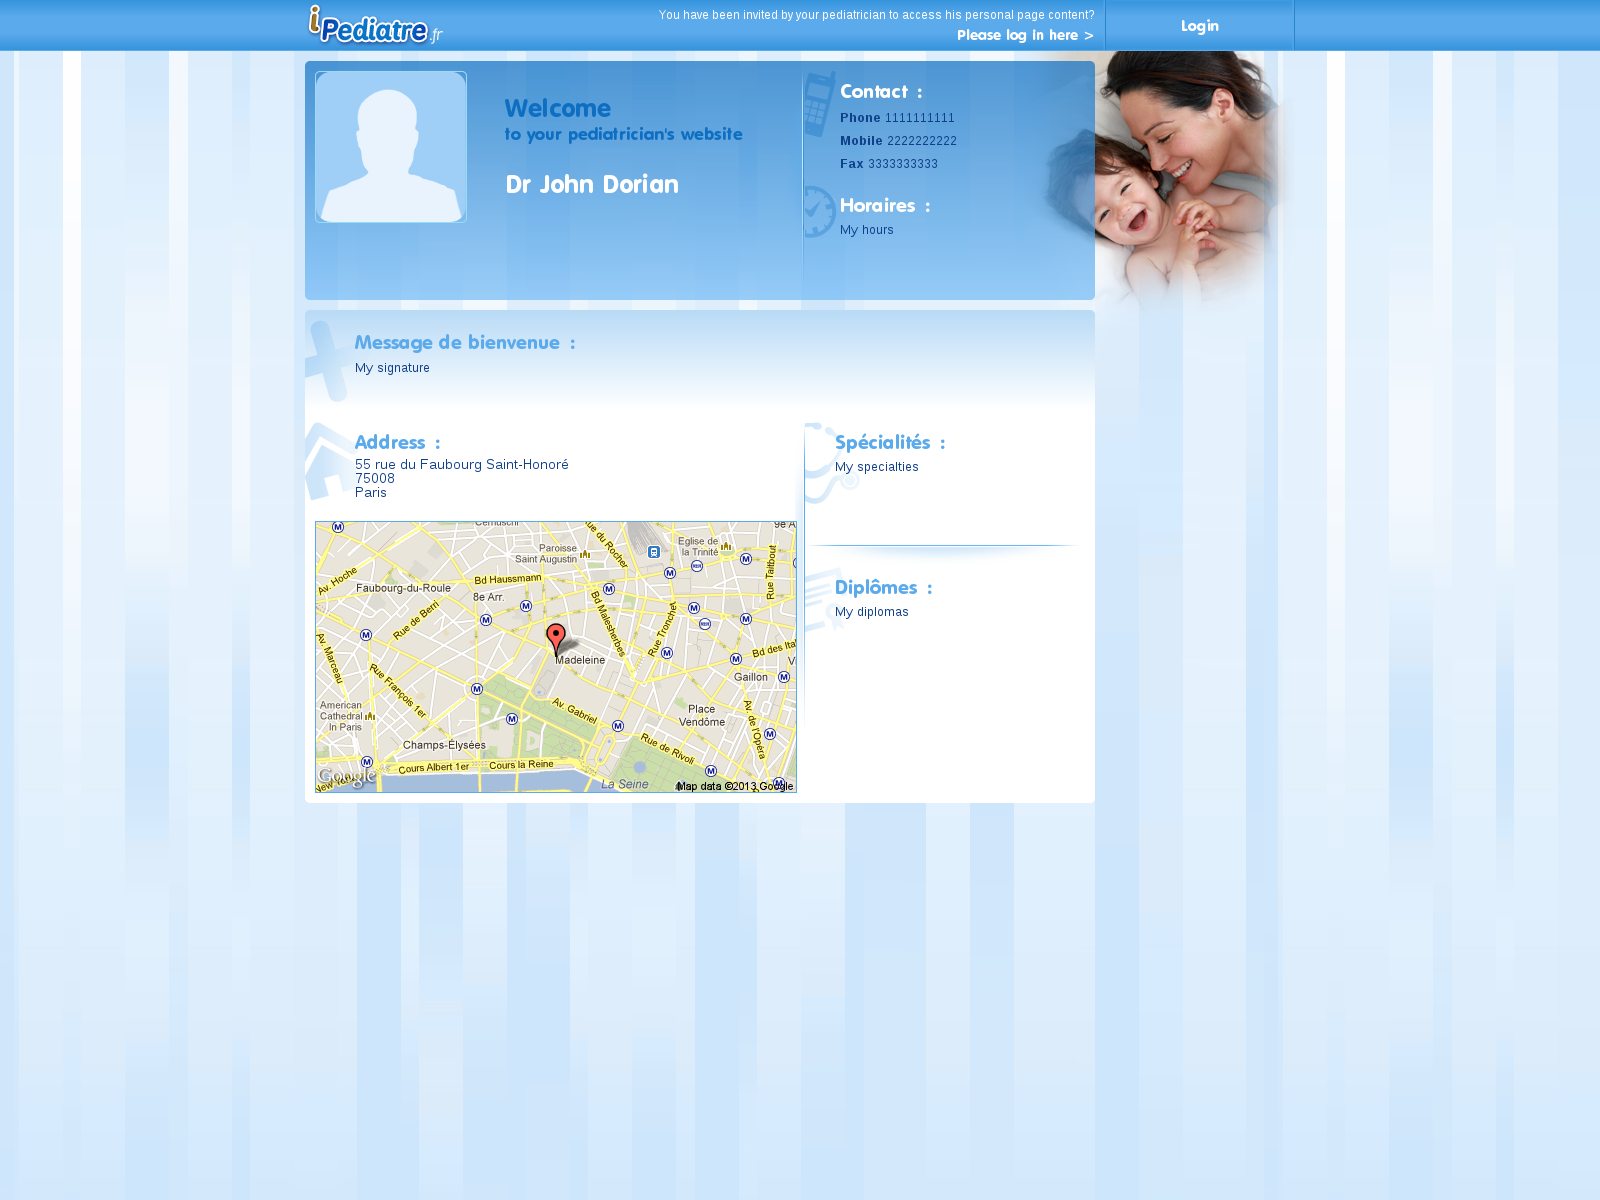Click the mobile number 2222222222

[921, 141]
